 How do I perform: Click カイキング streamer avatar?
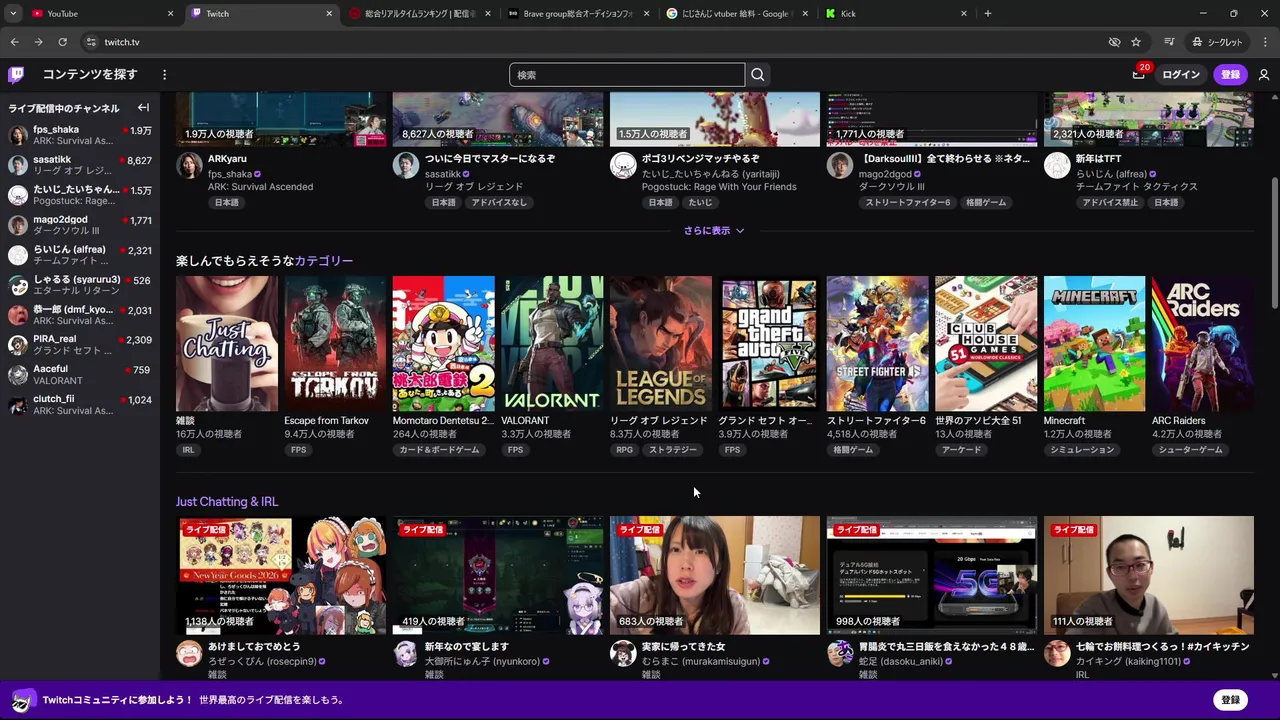click(x=1057, y=654)
